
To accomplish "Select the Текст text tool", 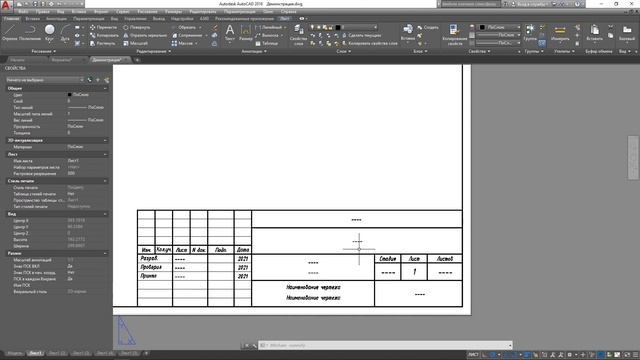I will [x=230, y=33].
